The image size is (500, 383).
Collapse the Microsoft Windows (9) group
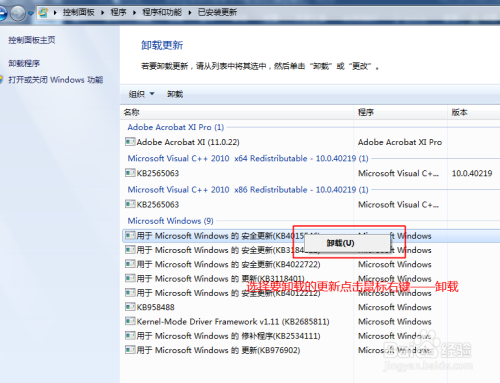point(170,221)
